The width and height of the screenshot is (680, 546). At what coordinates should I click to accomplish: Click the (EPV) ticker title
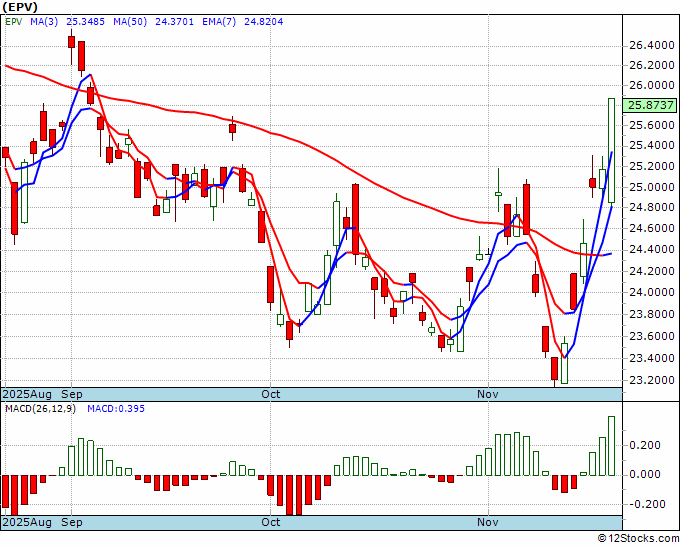coord(22,8)
